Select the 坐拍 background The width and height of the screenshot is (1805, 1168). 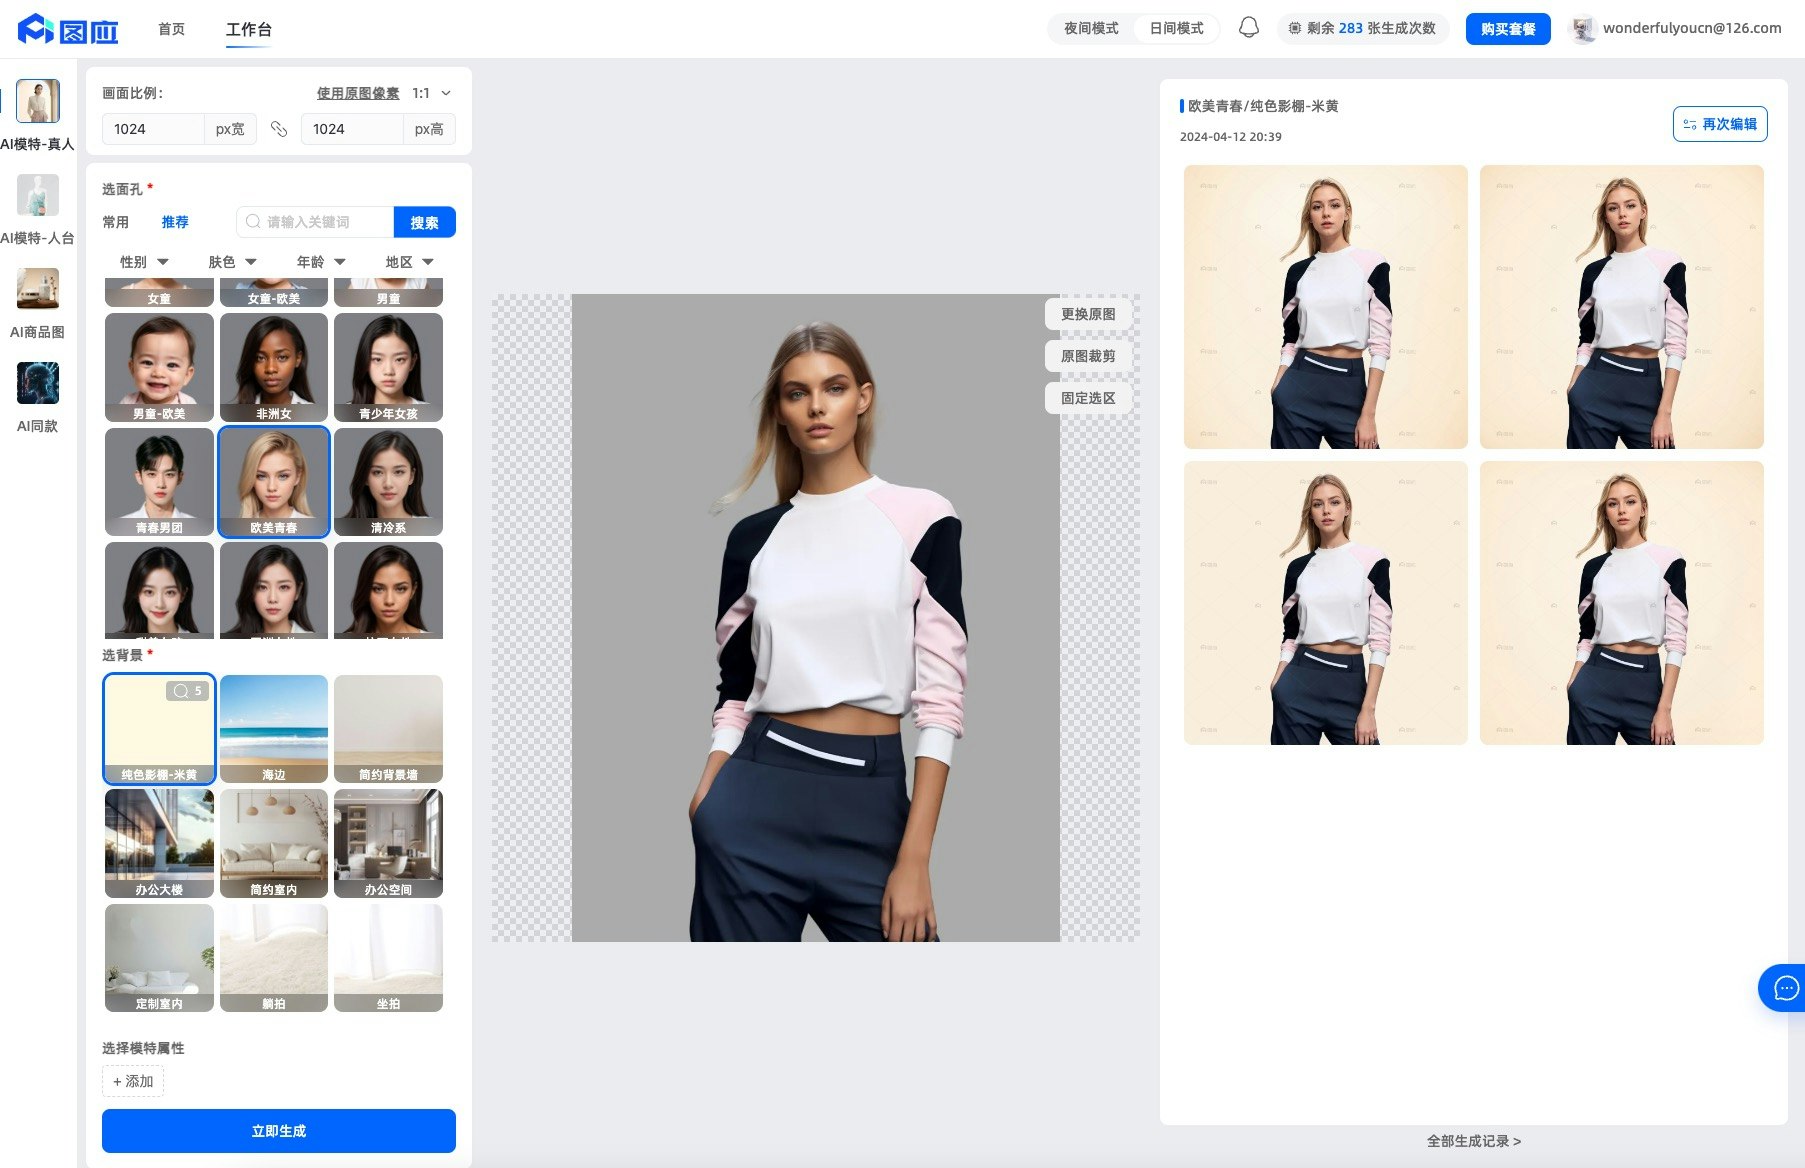(388, 958)
